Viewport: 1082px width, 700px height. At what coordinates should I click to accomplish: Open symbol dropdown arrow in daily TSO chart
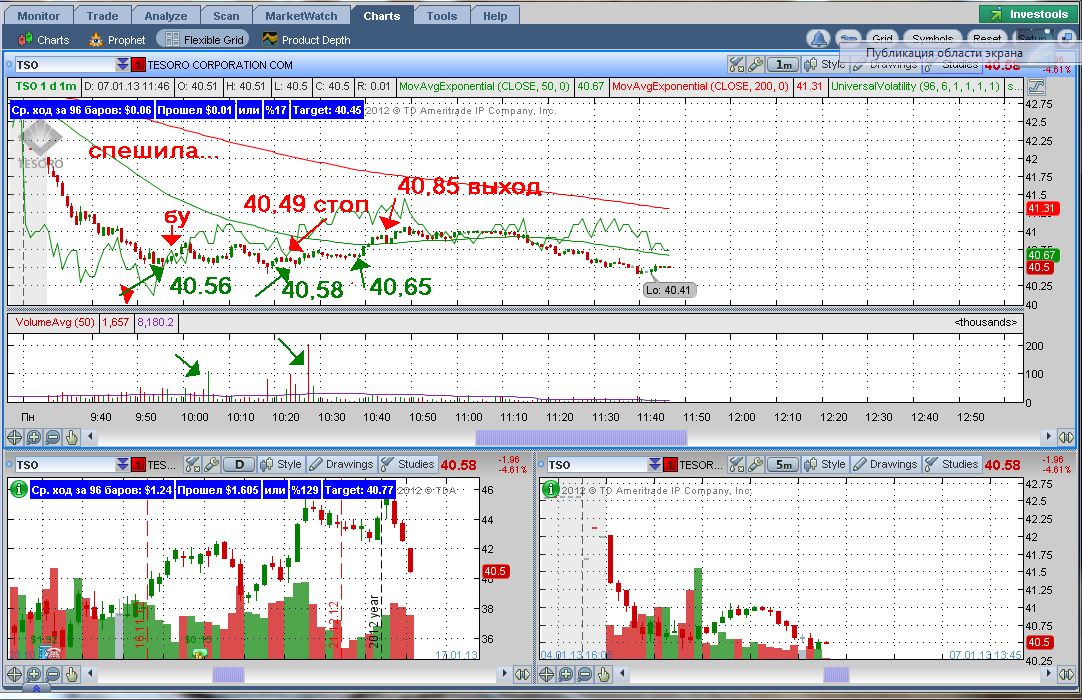(x=122, y=465)
